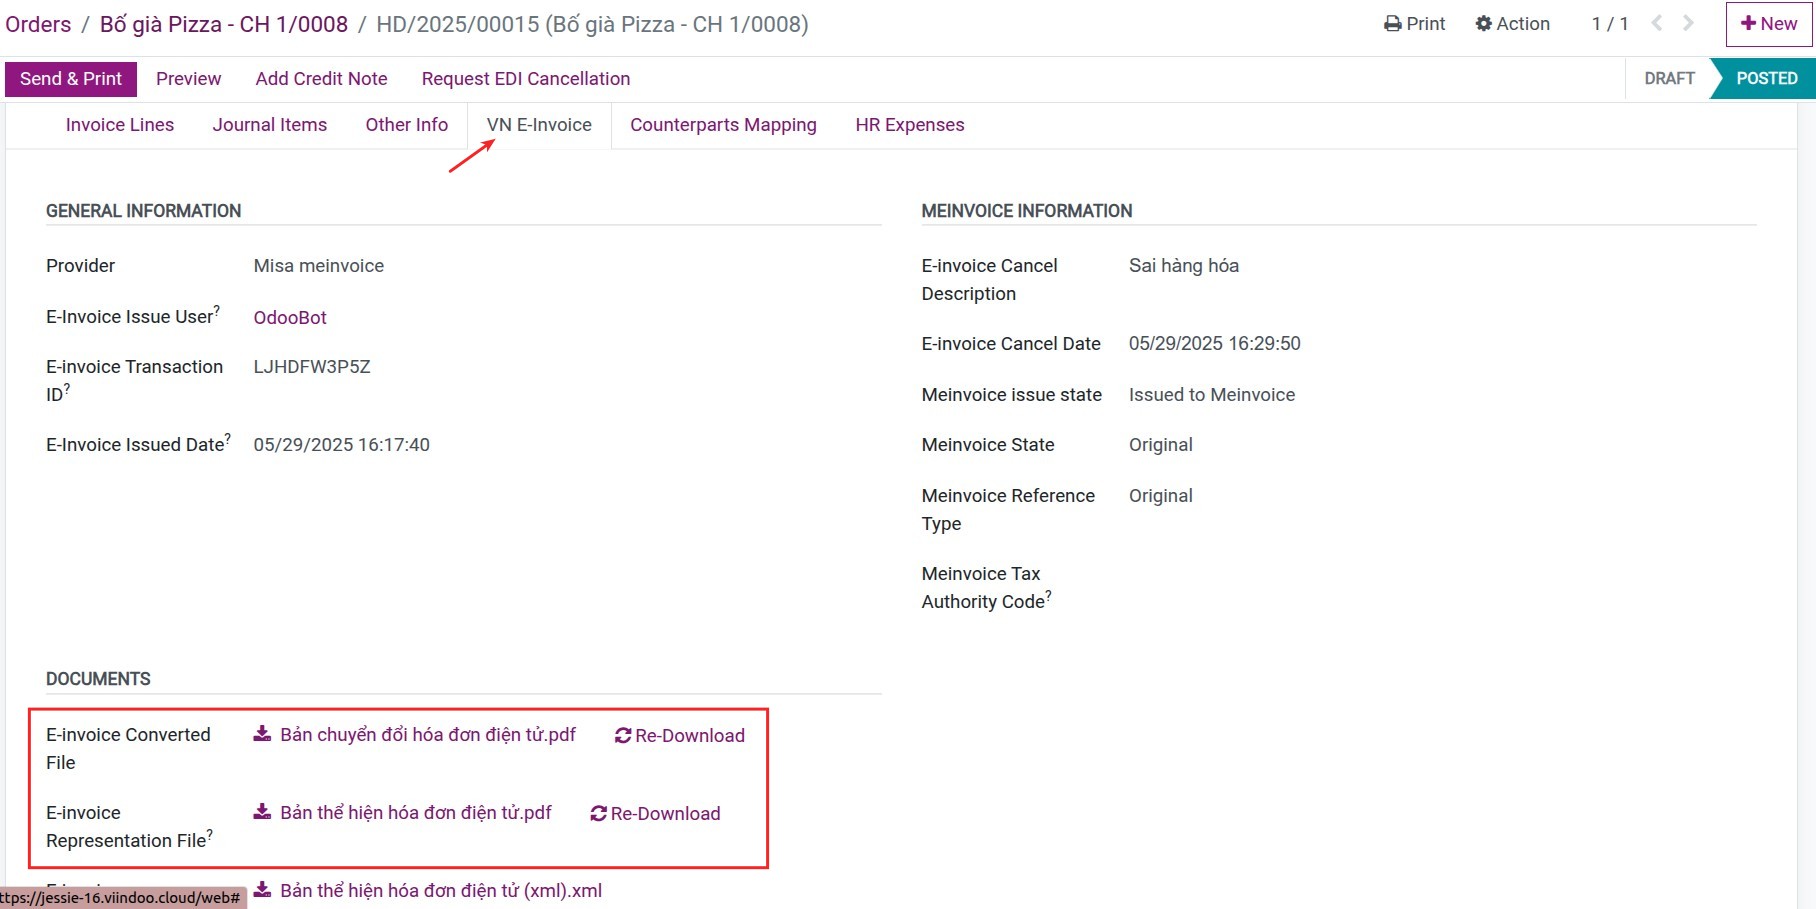
Task: Download Bản chuyển đổi hóa đơn điện tử.pdf
Action: click(x=428, y=735)
